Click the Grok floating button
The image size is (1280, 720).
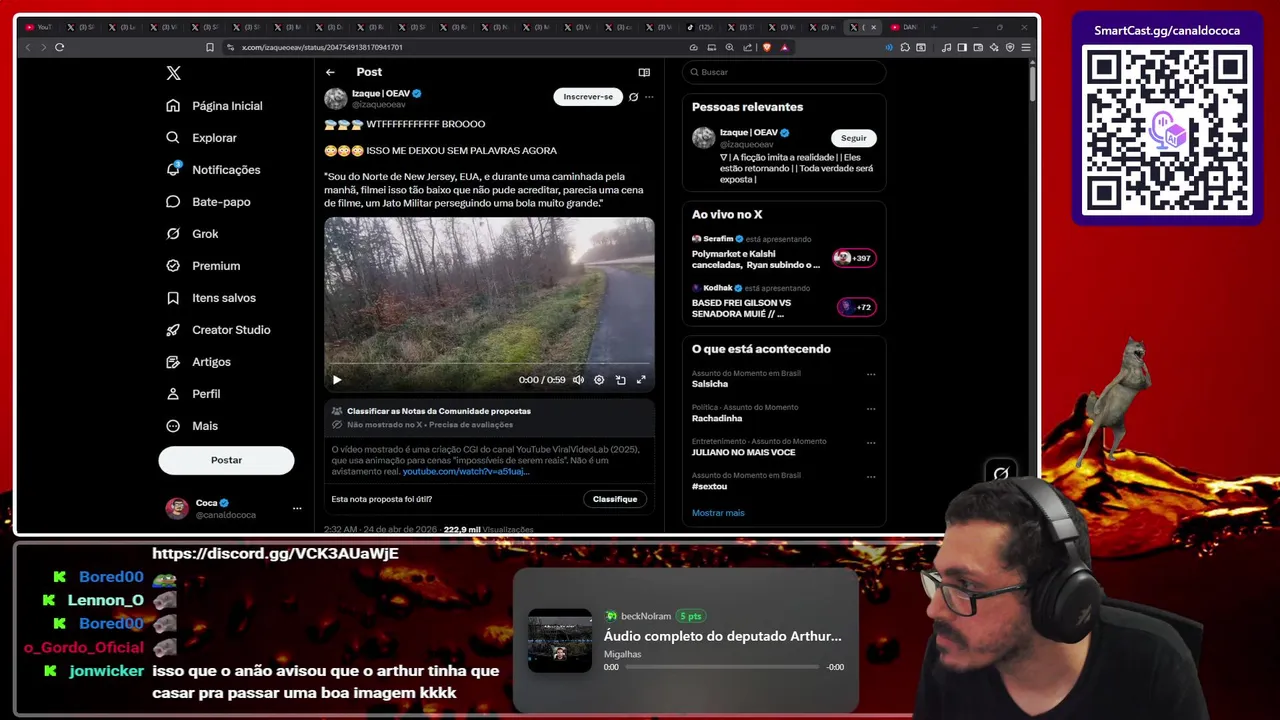(1001, 473)
